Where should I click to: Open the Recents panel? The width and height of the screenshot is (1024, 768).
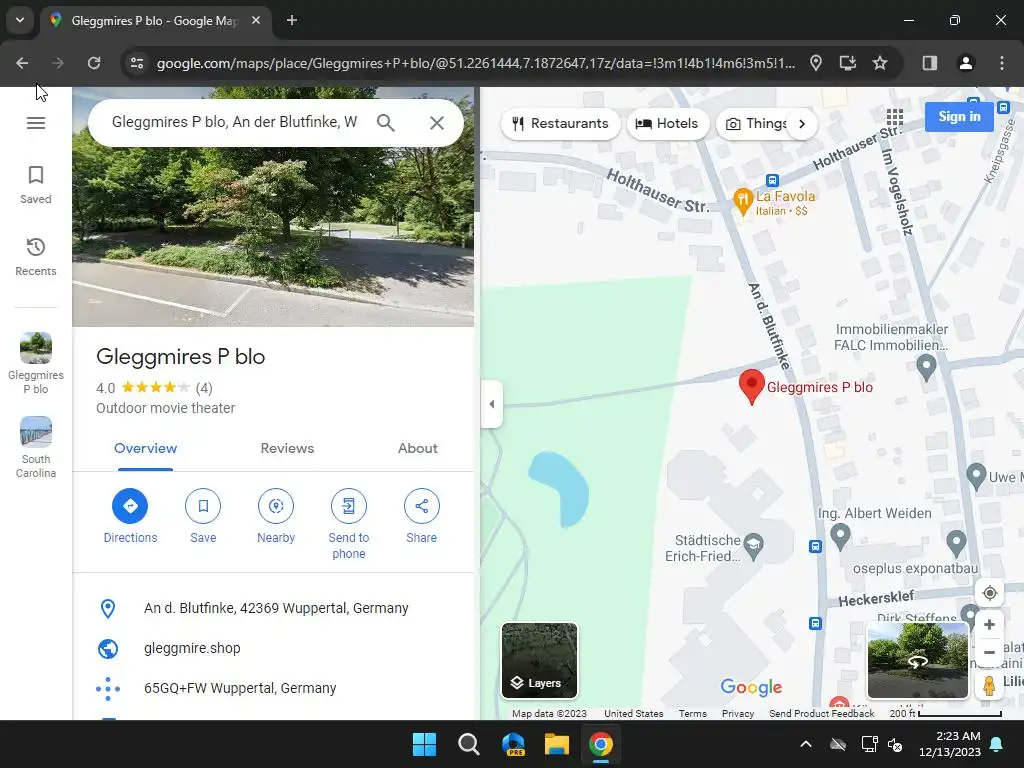point(36,257)
